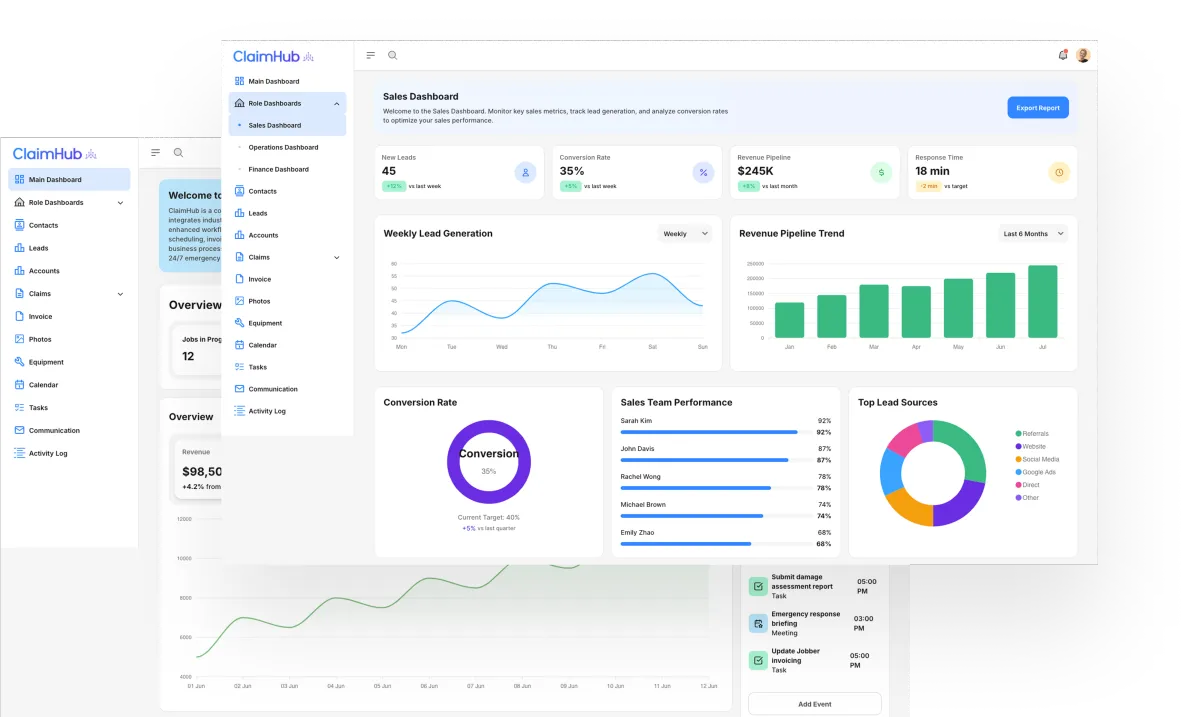Click the notification bell icon
1200x717 pixels.
click(x=1063, y=55)
